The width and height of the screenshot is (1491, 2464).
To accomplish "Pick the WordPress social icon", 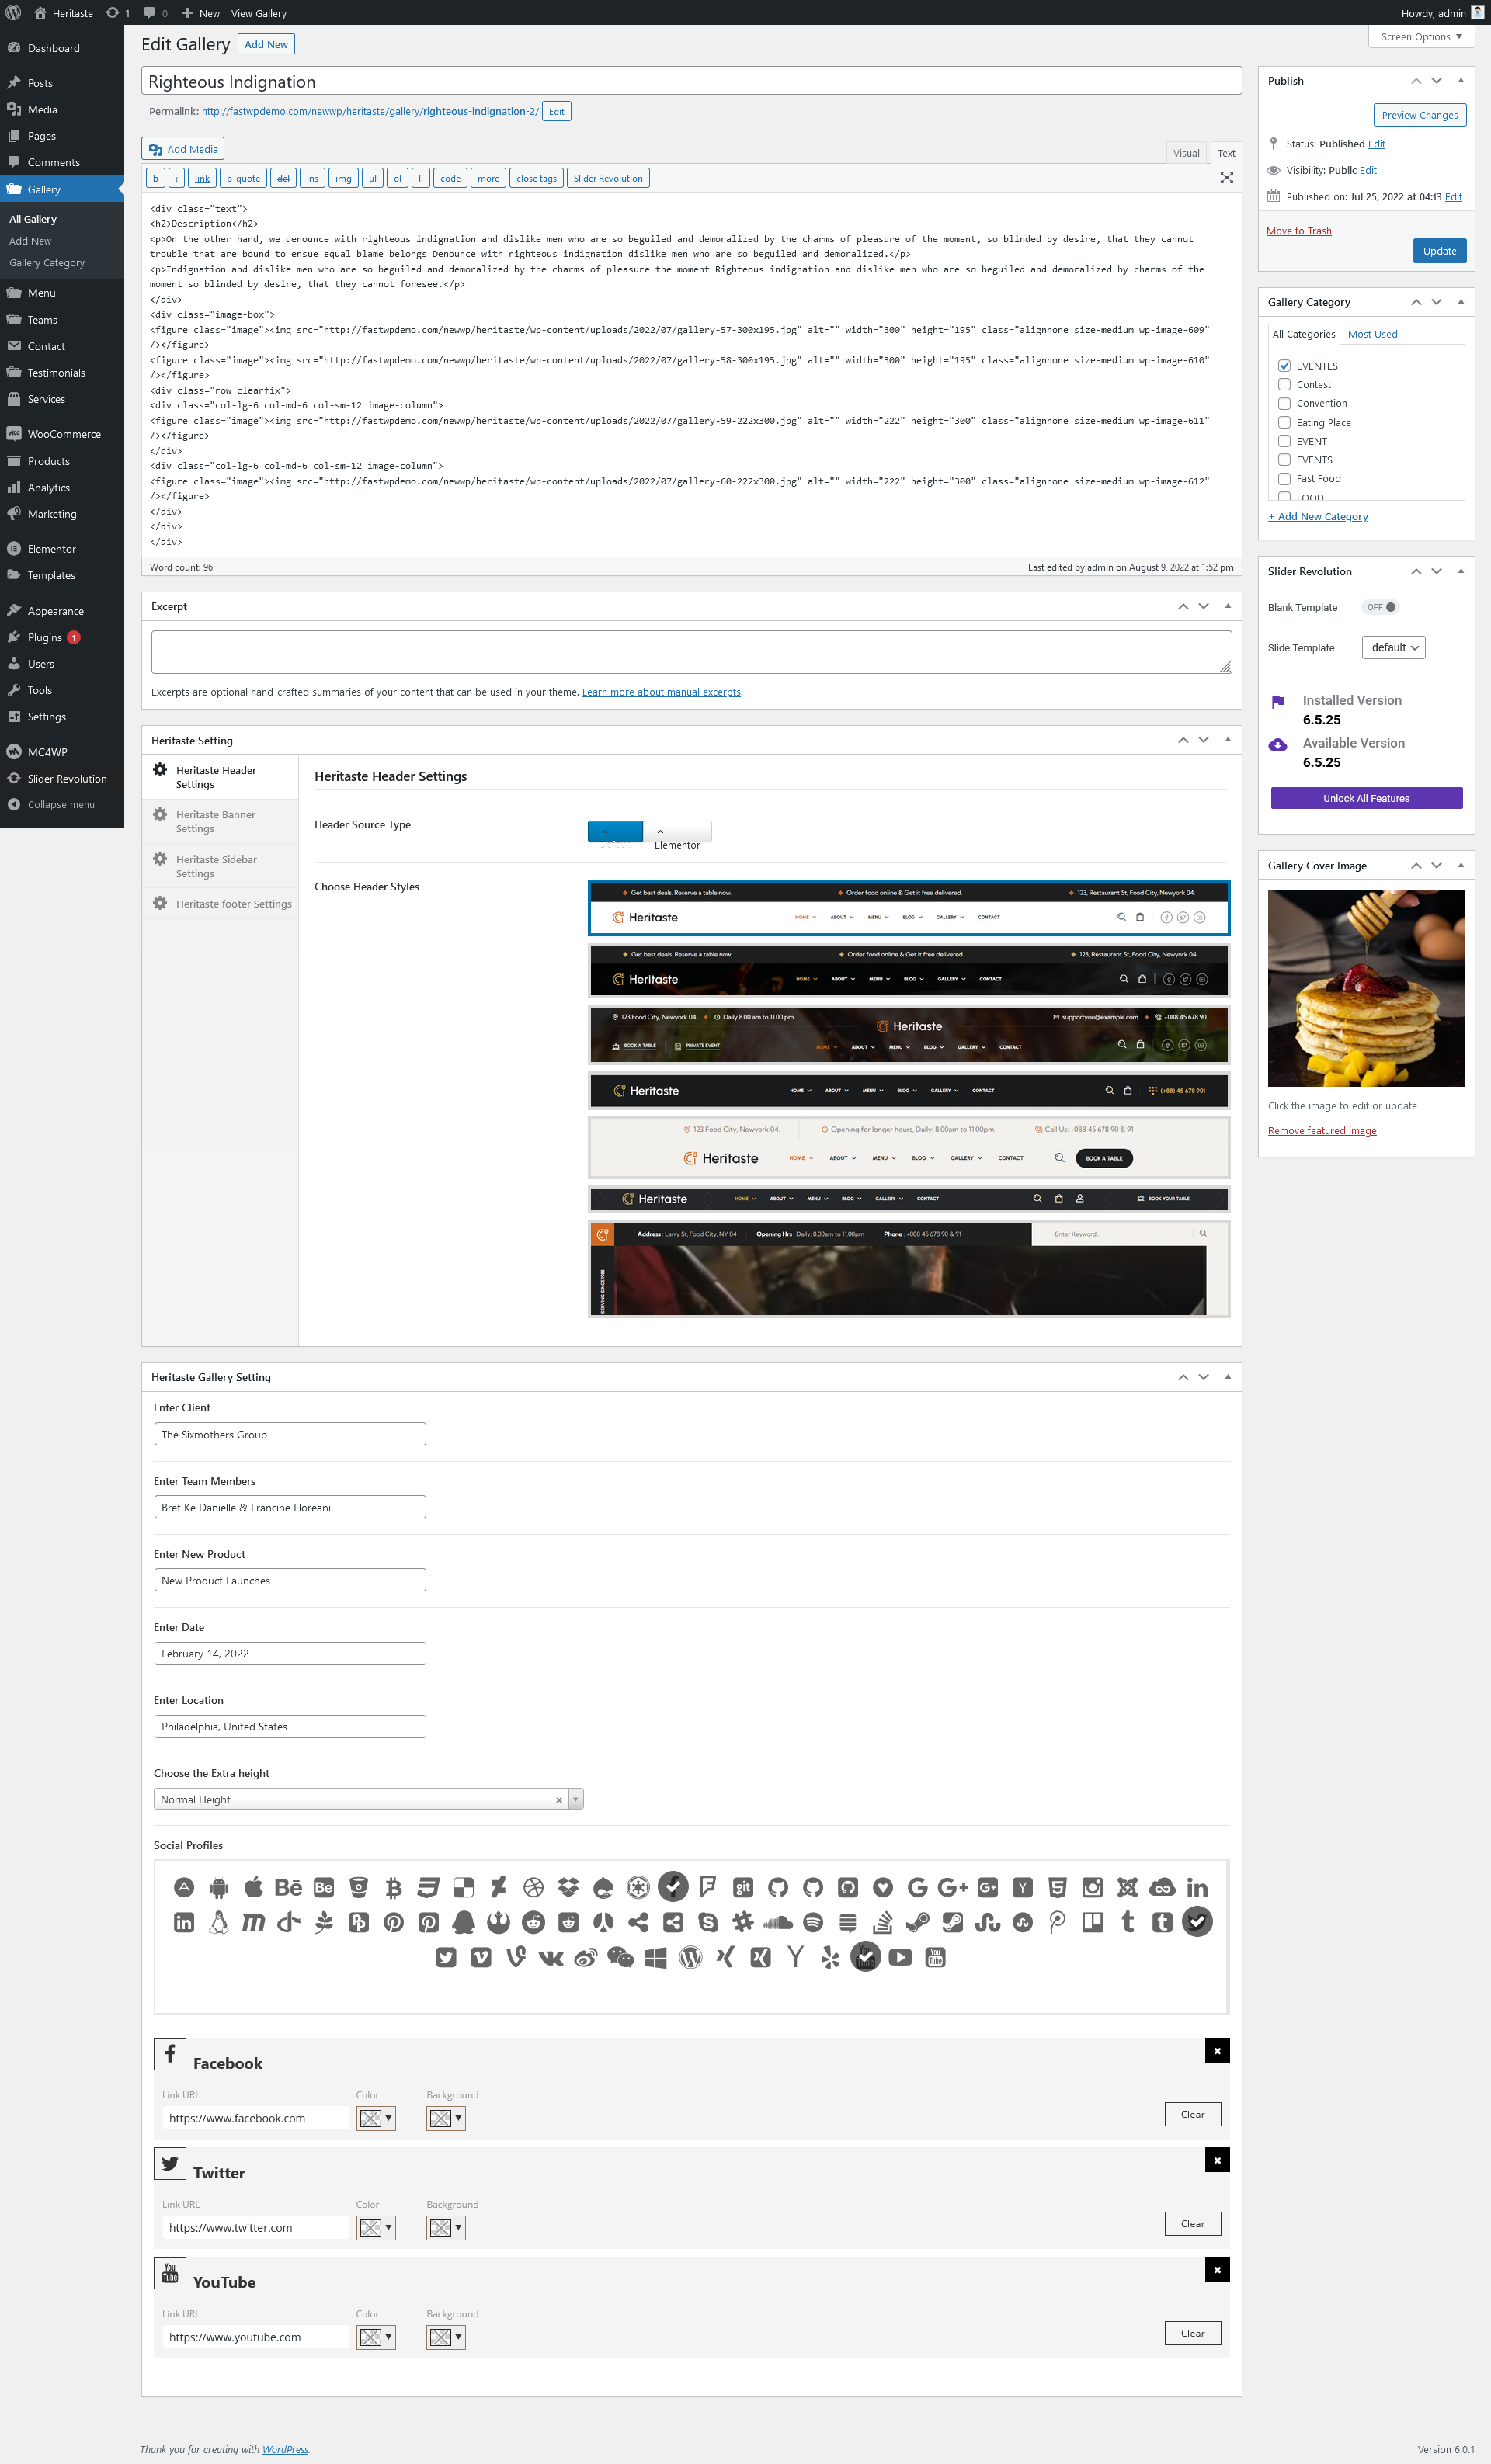I will 690,1957.
